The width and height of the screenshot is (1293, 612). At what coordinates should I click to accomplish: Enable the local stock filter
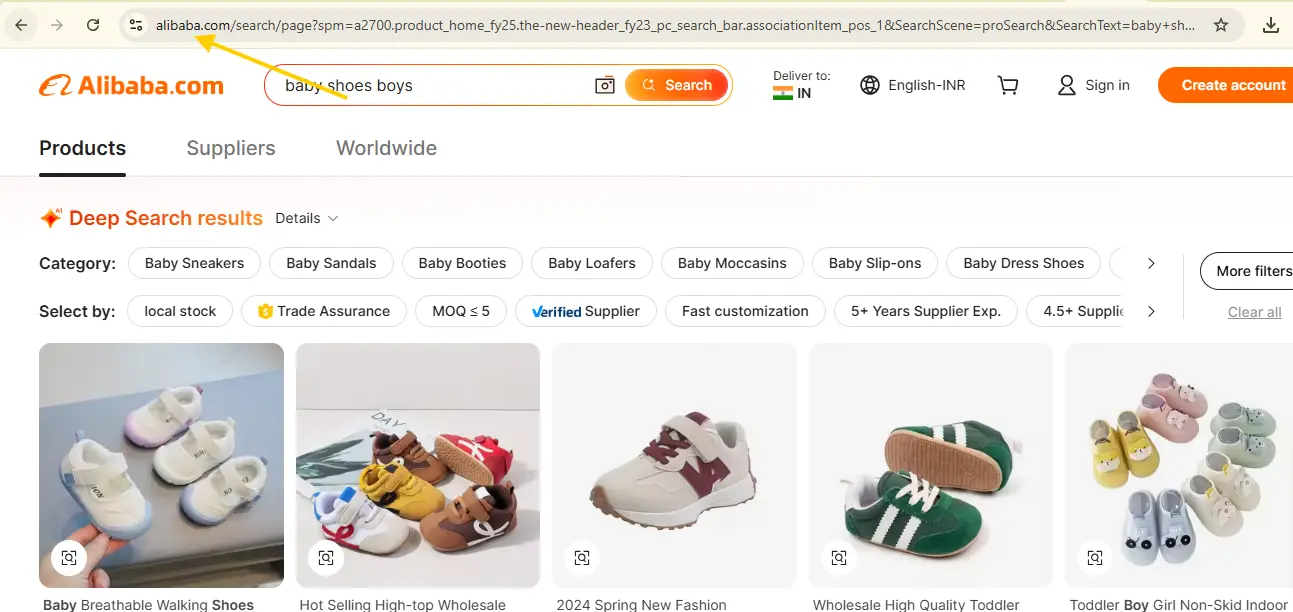pyautogui.click(x=180, y=311)
